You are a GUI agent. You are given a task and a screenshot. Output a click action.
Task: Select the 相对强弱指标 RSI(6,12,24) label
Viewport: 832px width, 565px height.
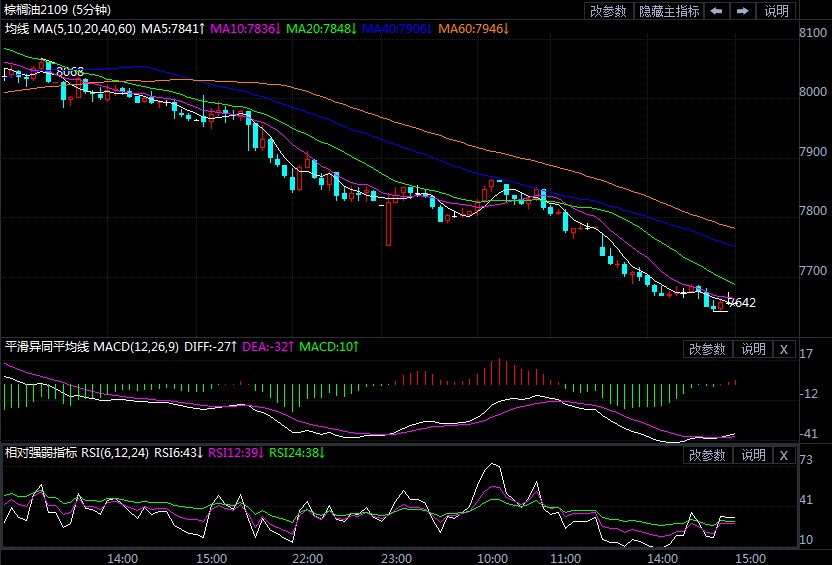click(x=77, y=453)
